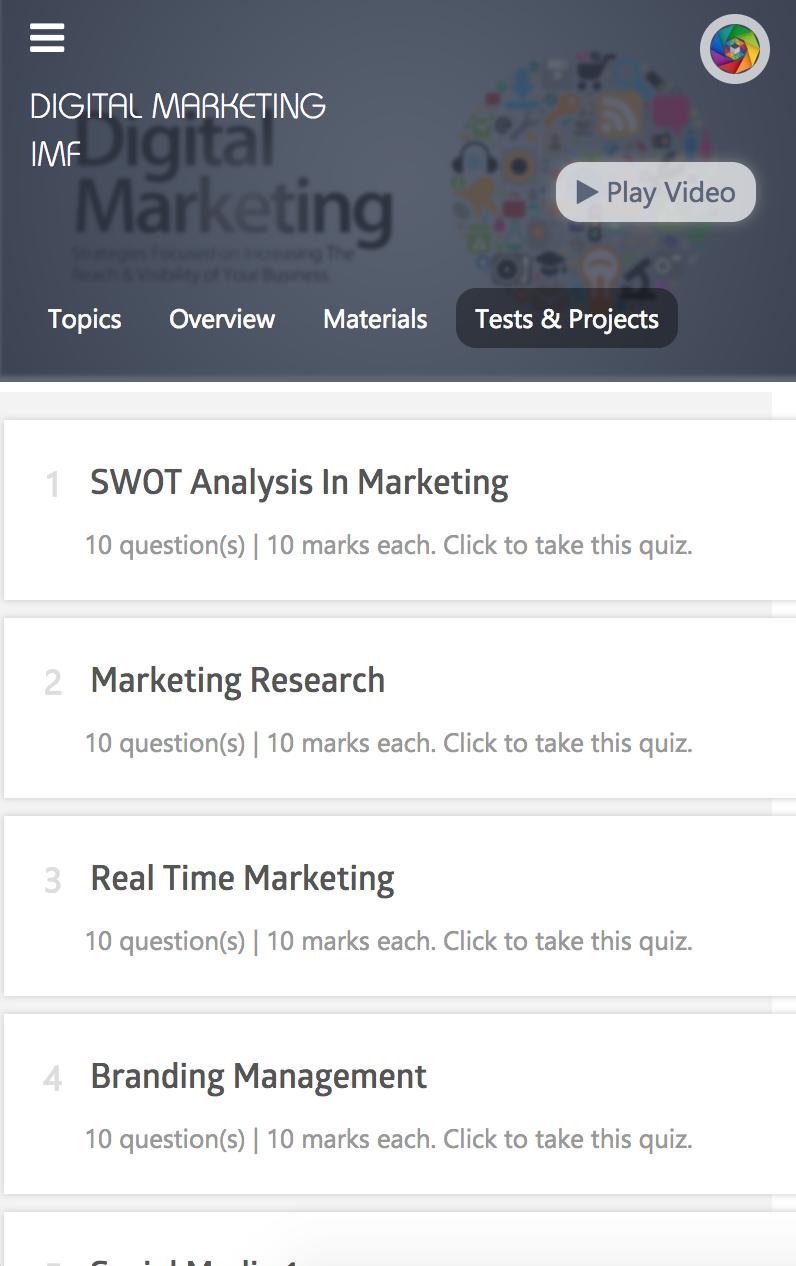Click SWOT Analysis quiz description text
This screenshot has width=796, height=1266.
pos(388,546)
